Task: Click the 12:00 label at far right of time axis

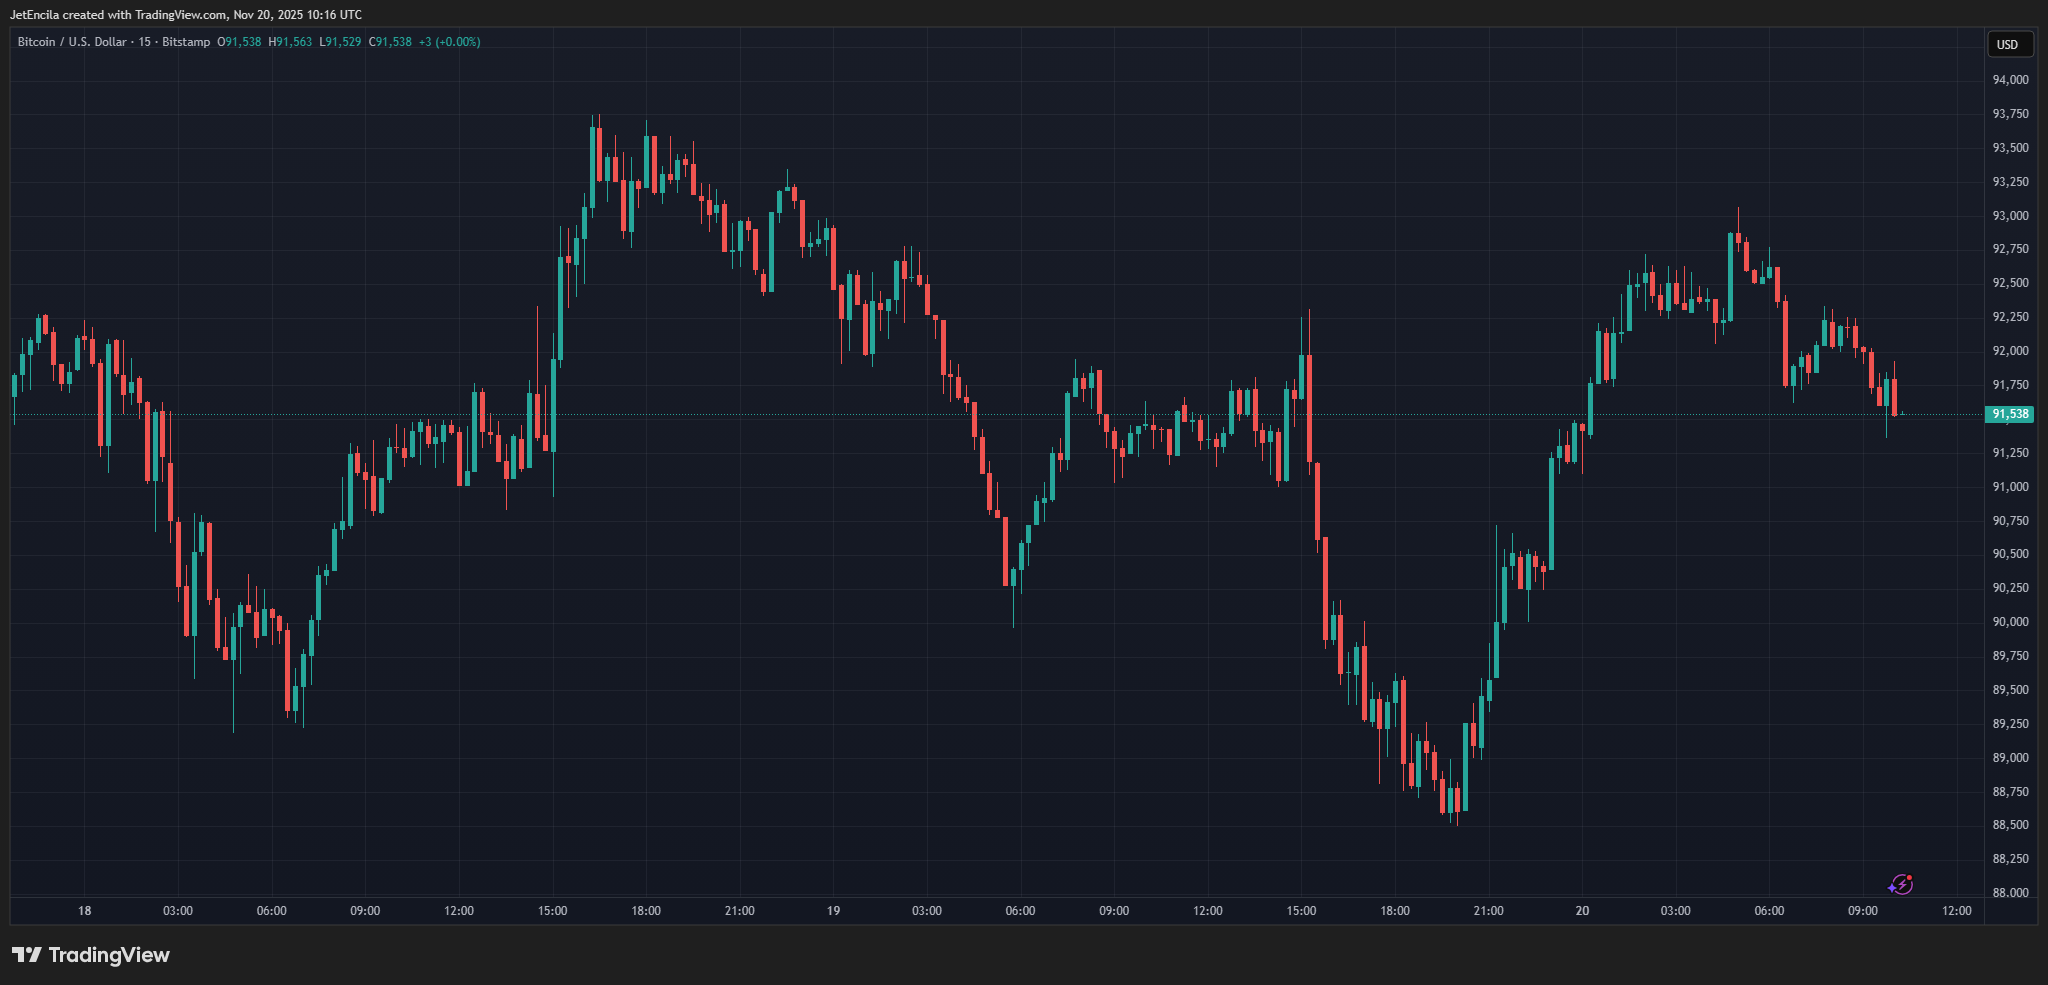Action: [x=1956, y=911]
